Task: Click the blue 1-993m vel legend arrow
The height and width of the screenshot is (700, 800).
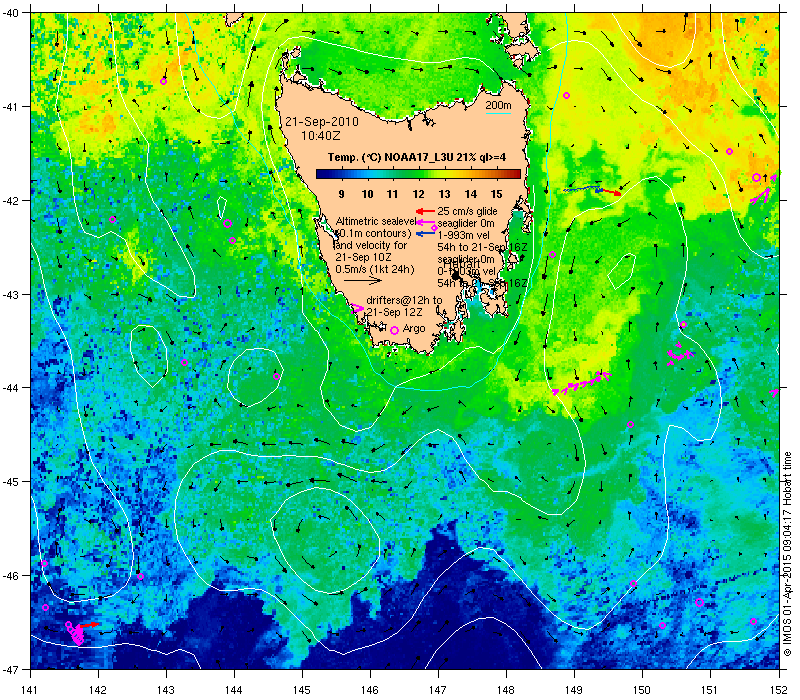Action: click(425, 234)
